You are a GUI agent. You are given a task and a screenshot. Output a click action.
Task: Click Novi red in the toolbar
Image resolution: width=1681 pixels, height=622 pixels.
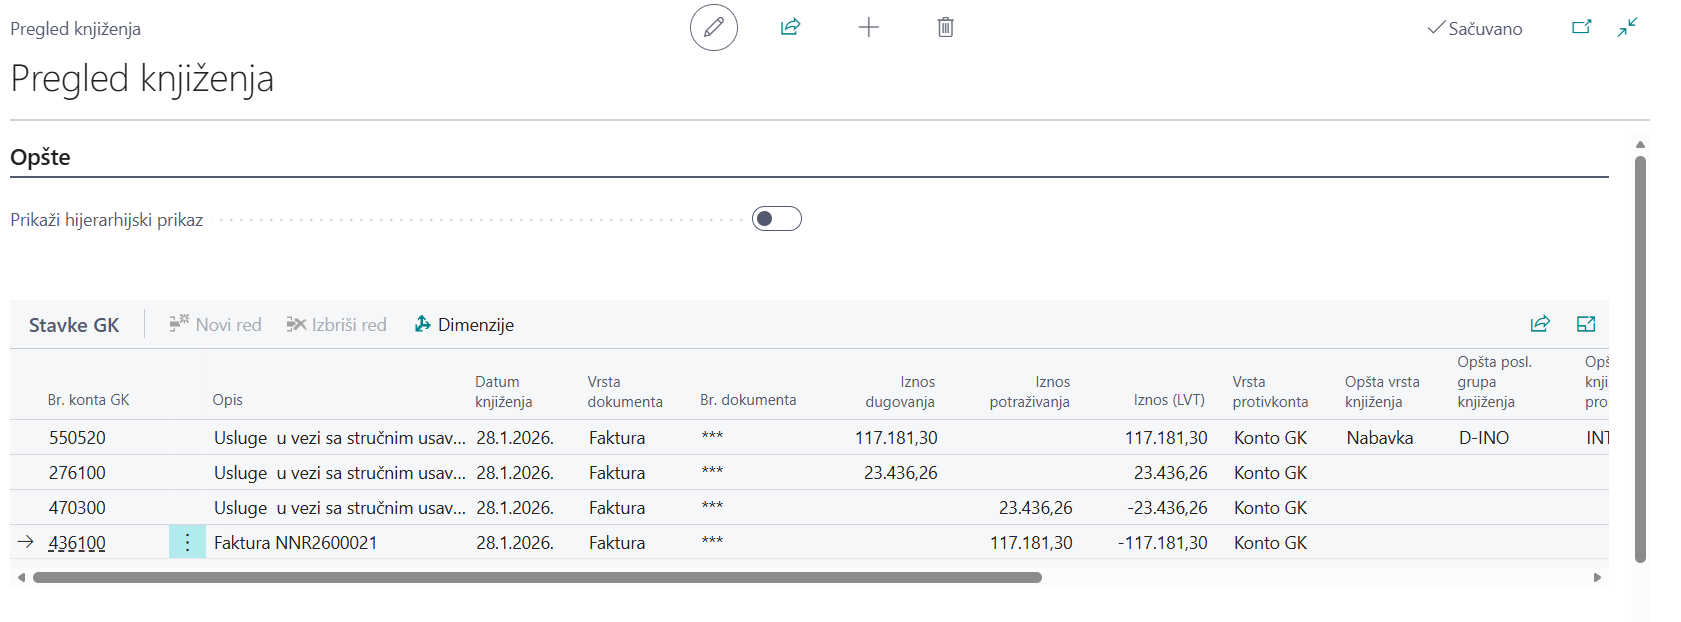pyautogui.click(x=215, y=325)
